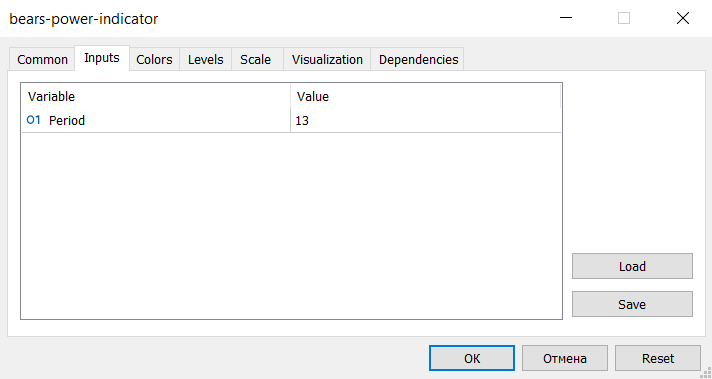
Task: Click the 01 integer icon beside Period
Action: (x=34, y=120)
